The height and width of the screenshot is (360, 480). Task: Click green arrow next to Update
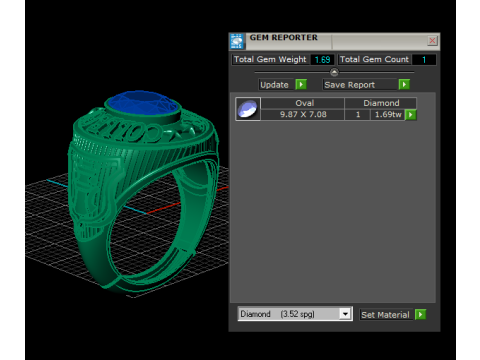(301, 85)
